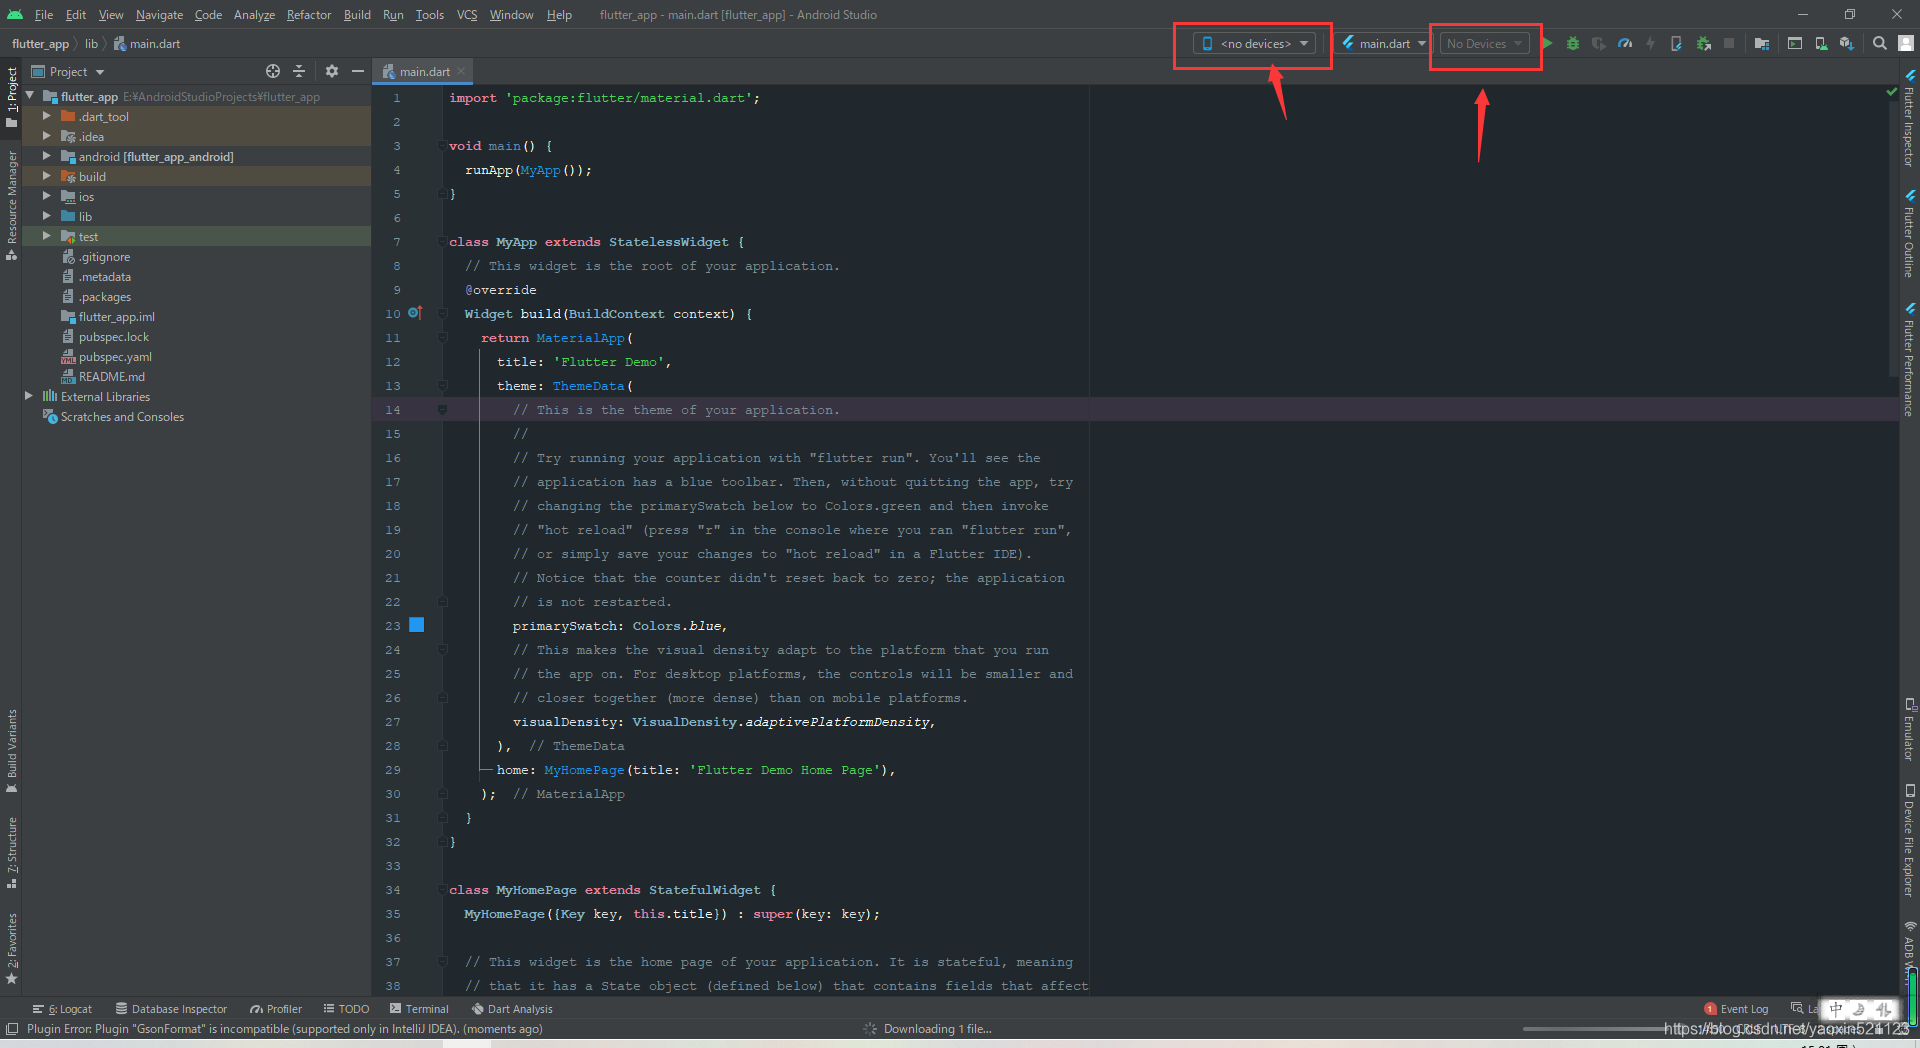1920x1048 pixels.
Task: Open the Database Inspector tool window
Action: [x=171, y=1009]
